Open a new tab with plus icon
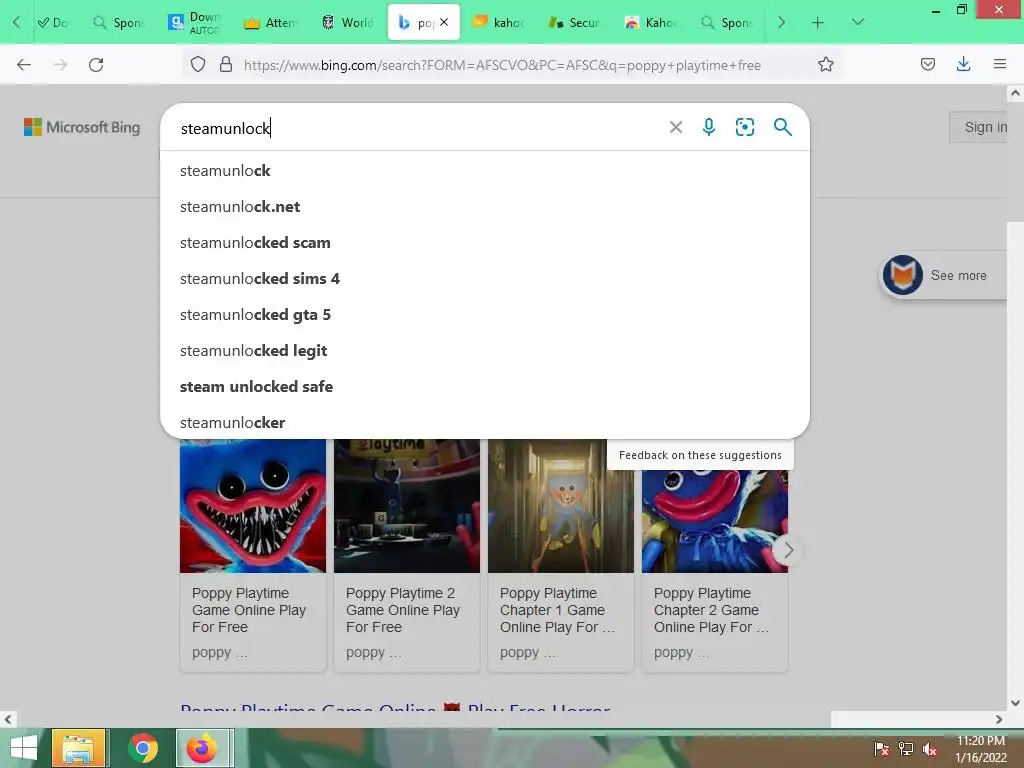 818,23
